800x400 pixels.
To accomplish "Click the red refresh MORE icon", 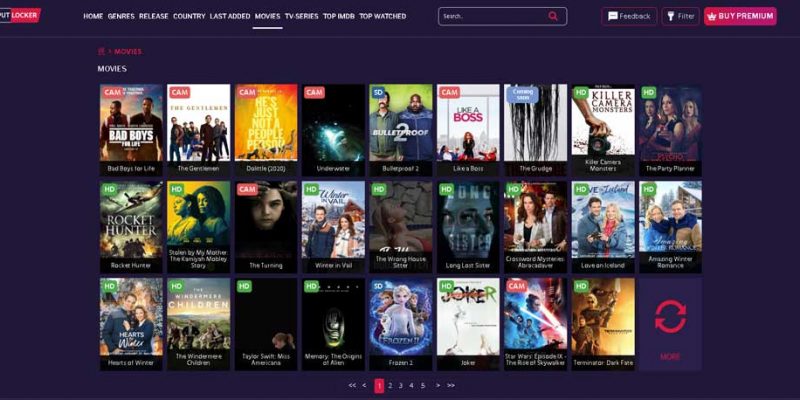I will pyautogui.click(x=670, y=317).
